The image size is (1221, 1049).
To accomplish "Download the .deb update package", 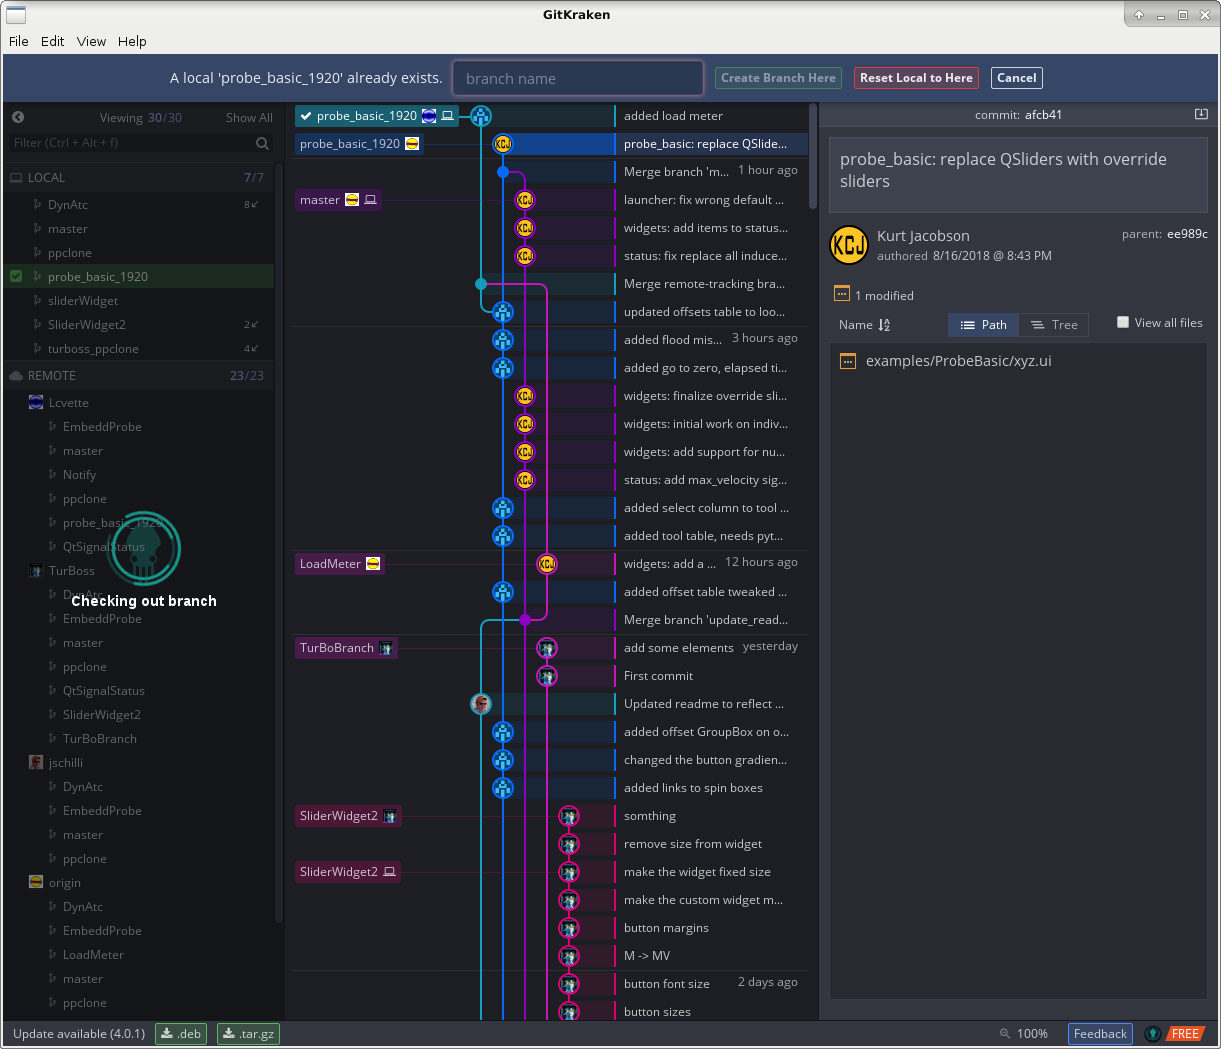I will tap(181, 1034).
